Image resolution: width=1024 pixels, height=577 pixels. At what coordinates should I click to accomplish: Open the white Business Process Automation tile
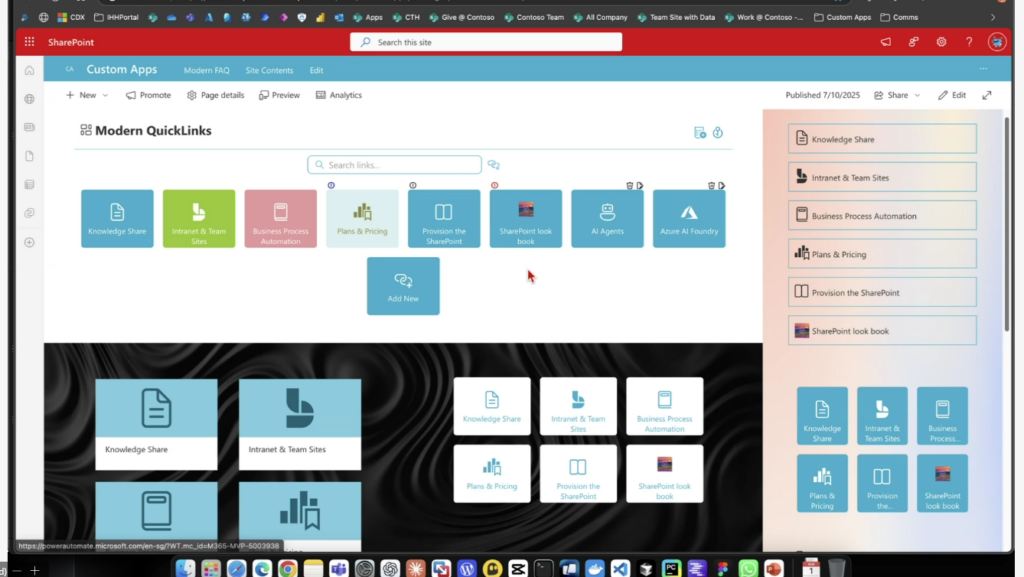[x=664, y=406]
